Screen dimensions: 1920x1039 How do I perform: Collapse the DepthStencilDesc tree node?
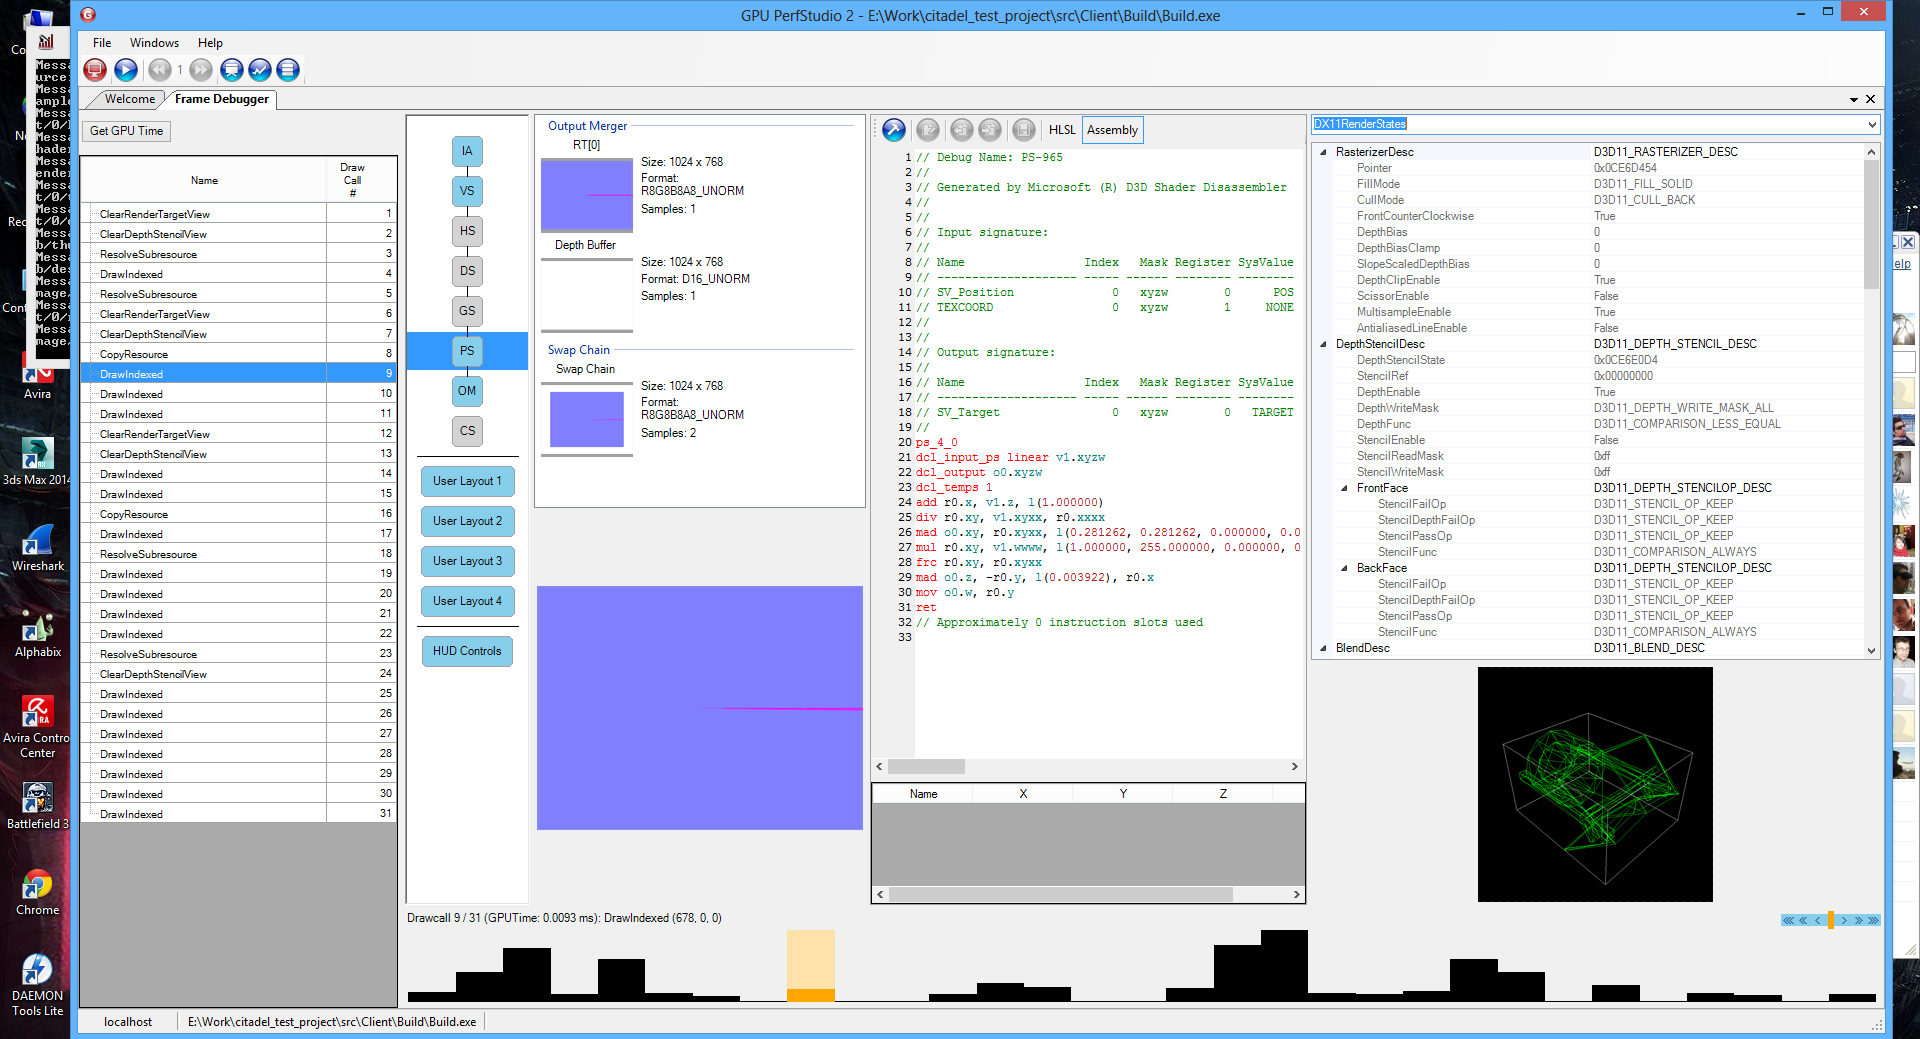click(1324, 344)
